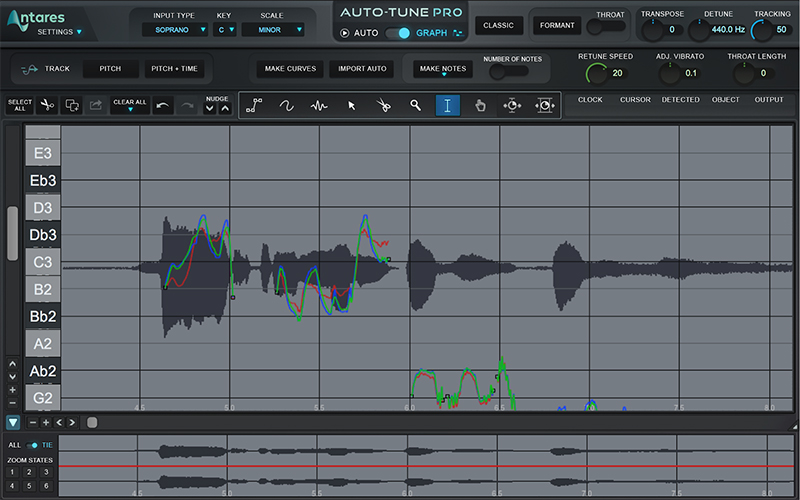Toggle Auto/Graph mode switch
The width and height of the screenshot is (800, 500).
pyautogui.click(x=398, y=33)
